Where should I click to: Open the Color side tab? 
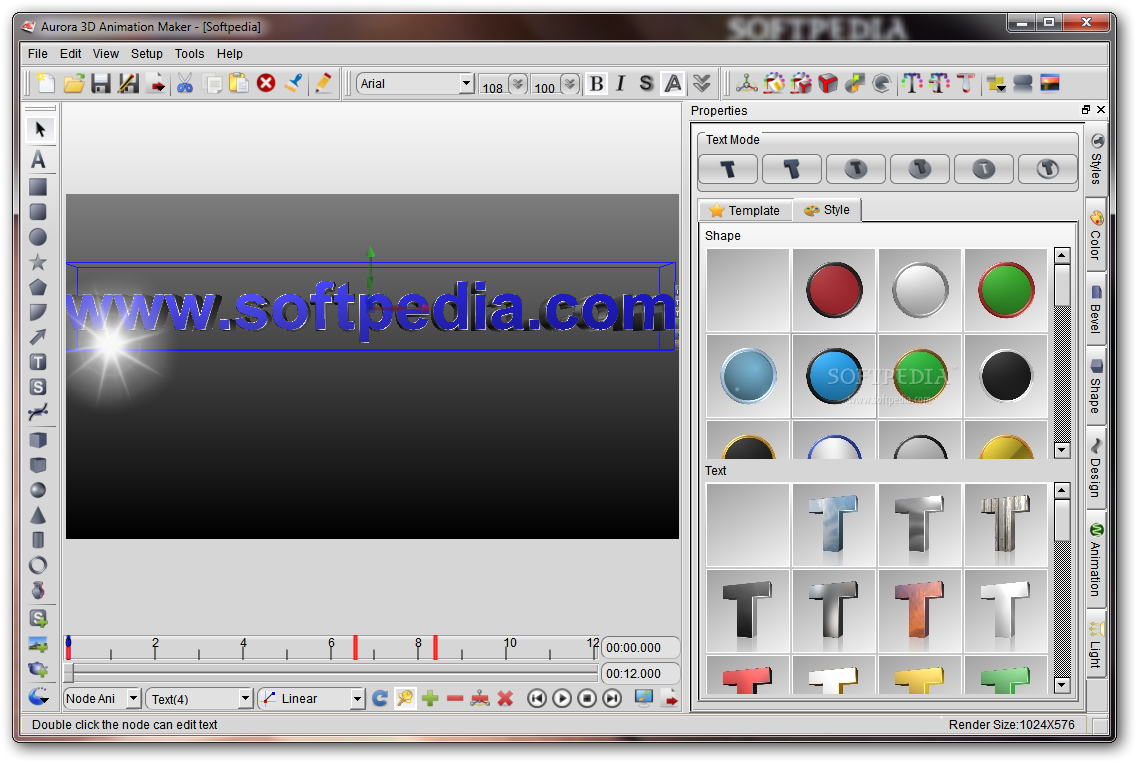[x=1096, y=236]
